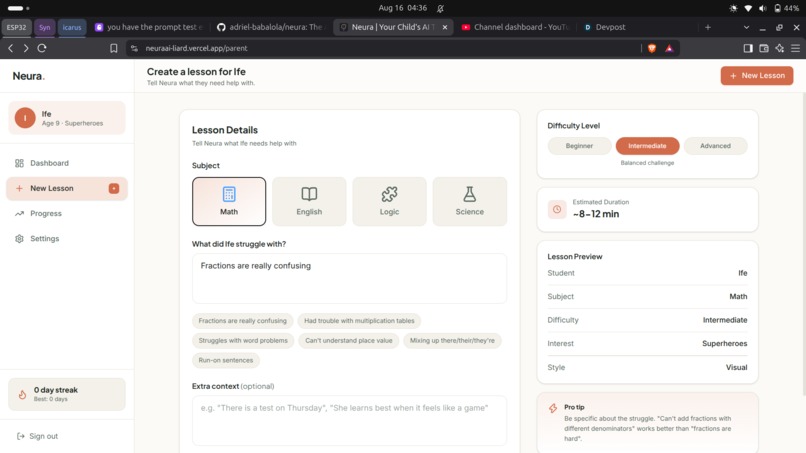The width and height of the screenshot is (806, 453).
Task: Set difficulty to Advanced
Action: click(x=715, y=146)
